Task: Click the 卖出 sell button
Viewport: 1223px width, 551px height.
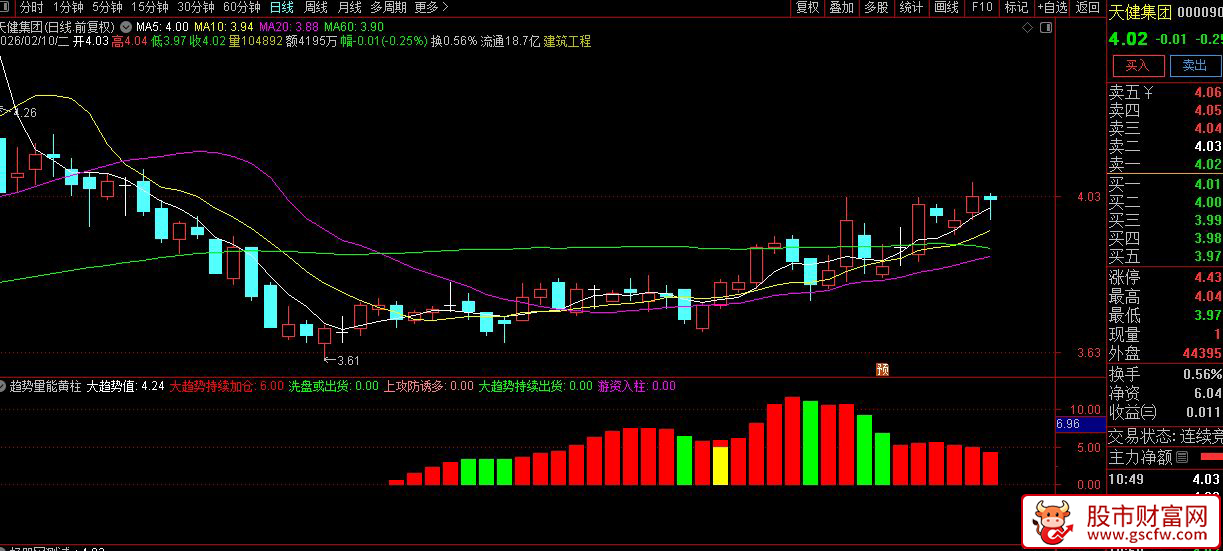Action: click(1195, 65)
